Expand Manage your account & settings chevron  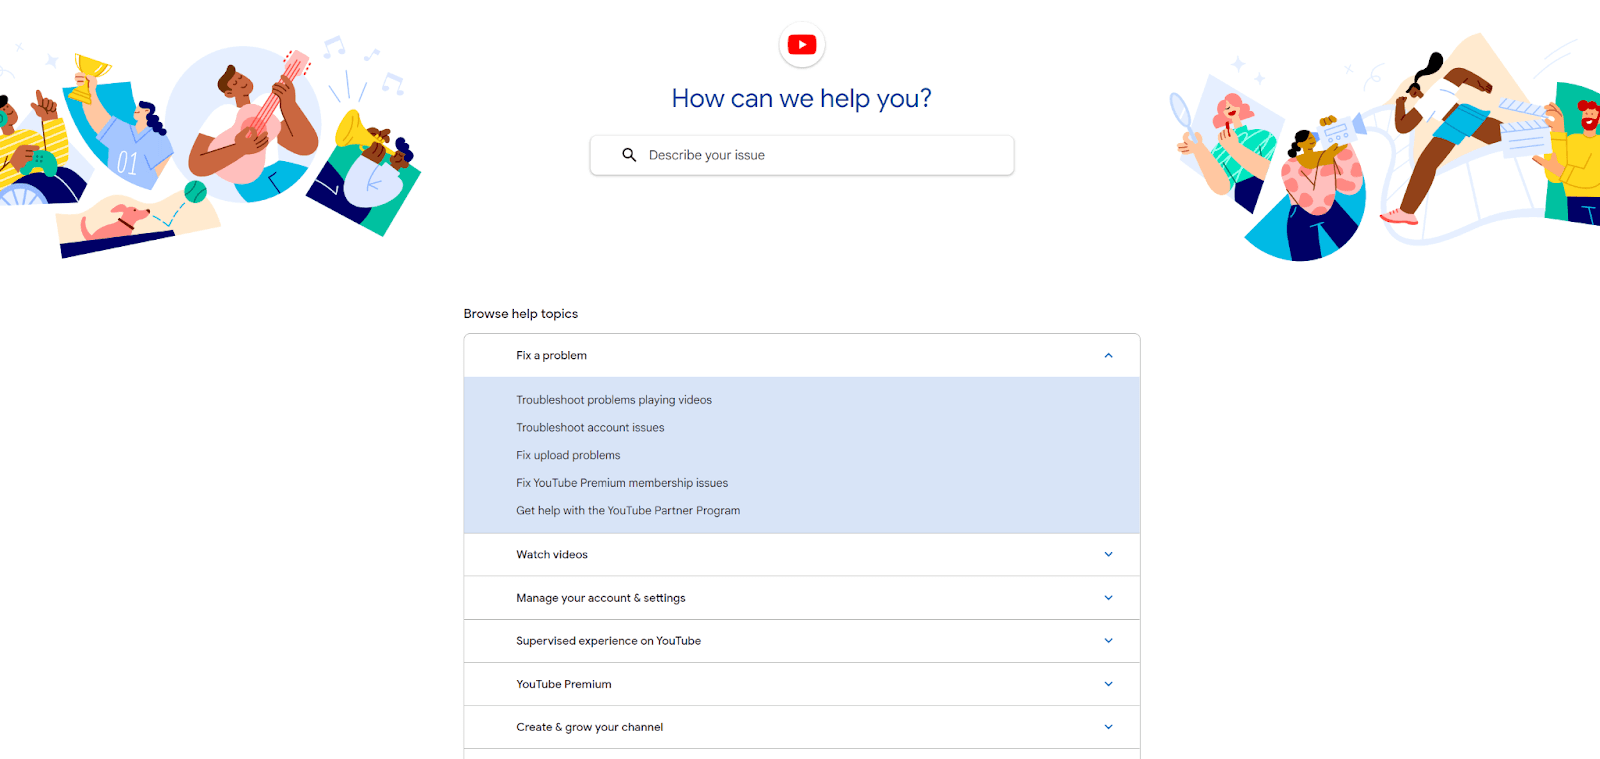tap(1108, 598)
